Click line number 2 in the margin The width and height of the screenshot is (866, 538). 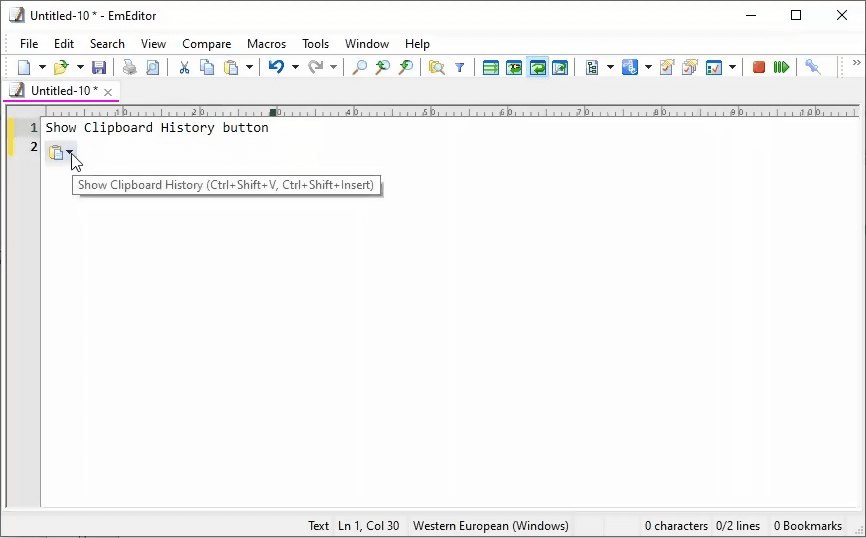tap(34, 147)
